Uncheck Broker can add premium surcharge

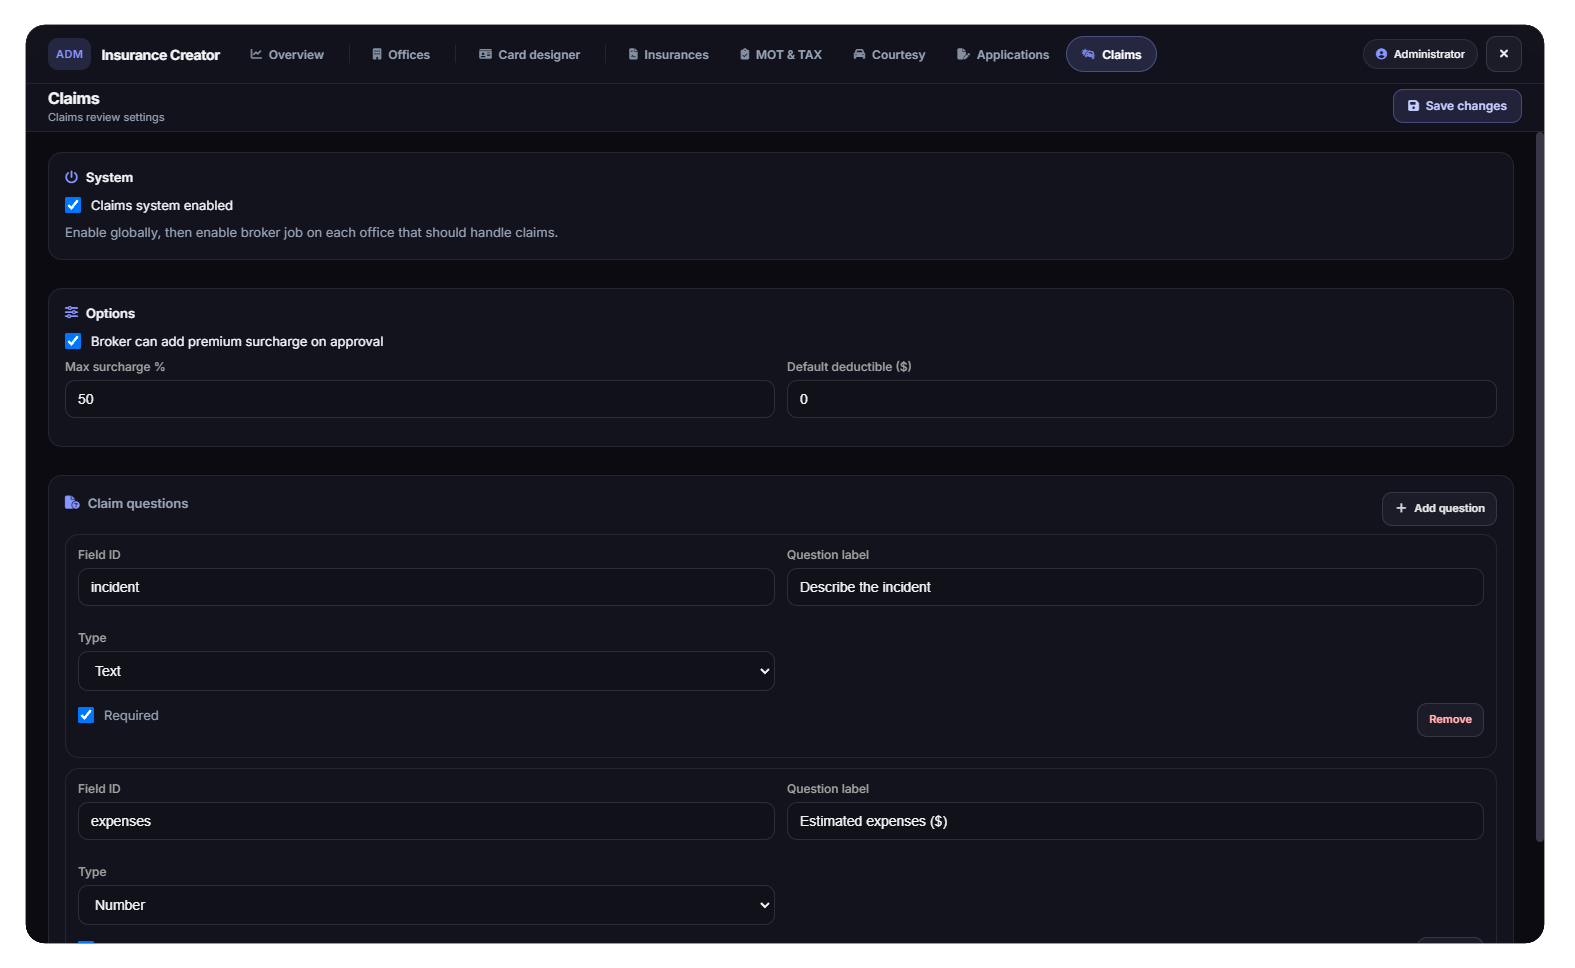tap(73, 341)
